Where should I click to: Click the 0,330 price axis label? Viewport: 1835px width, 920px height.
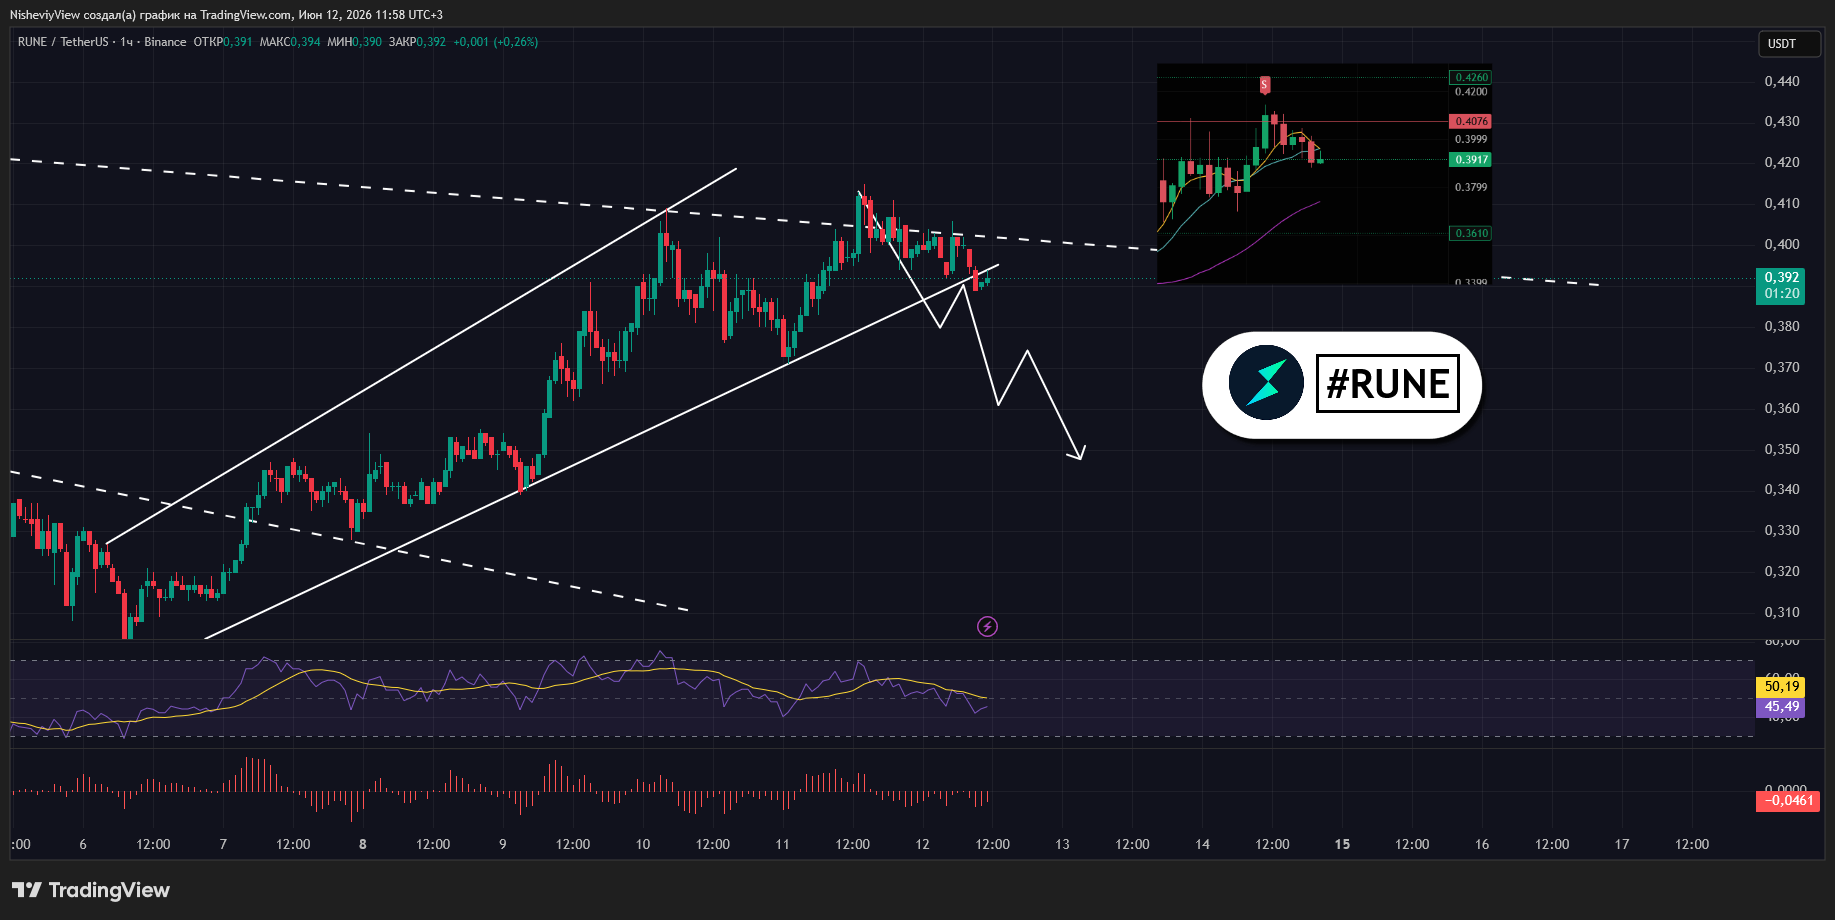1782,531
